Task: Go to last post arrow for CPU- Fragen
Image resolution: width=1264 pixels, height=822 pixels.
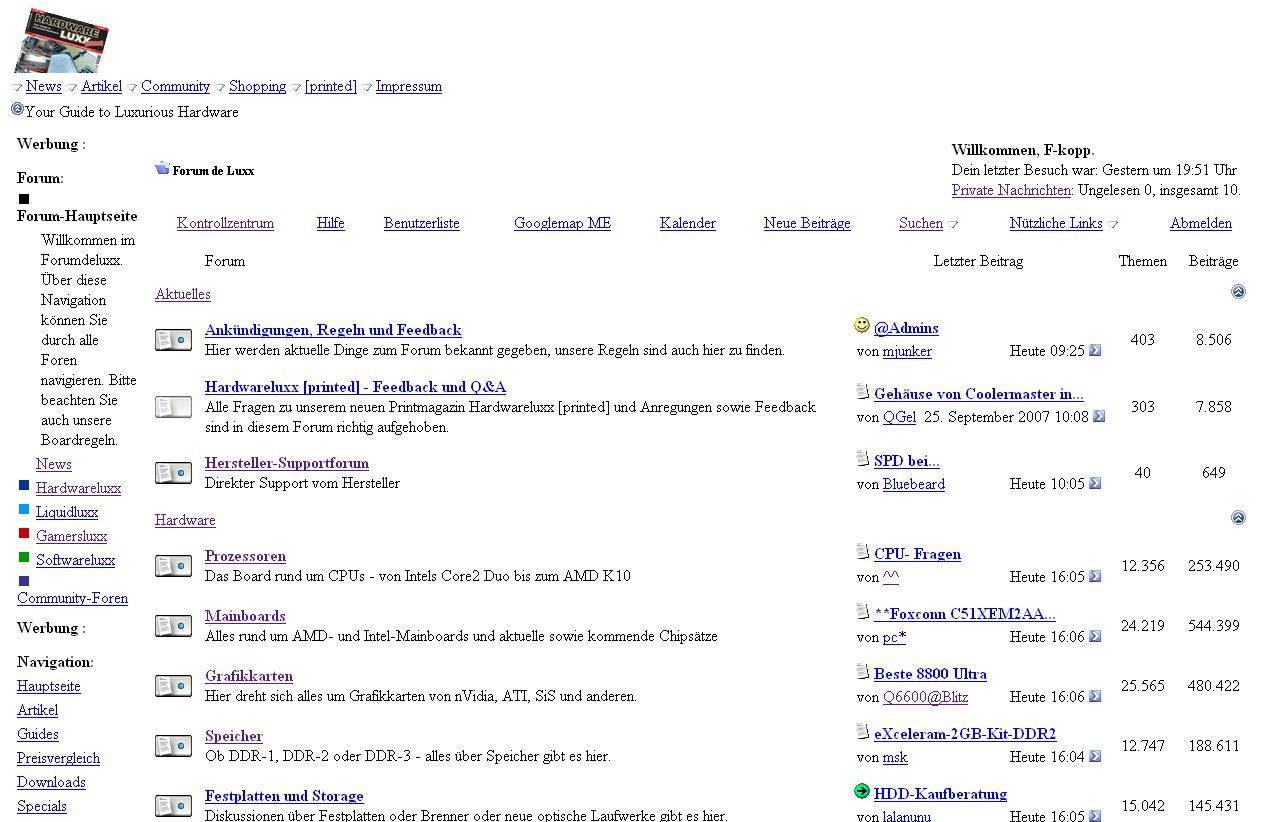Action: pos(1095,576)
